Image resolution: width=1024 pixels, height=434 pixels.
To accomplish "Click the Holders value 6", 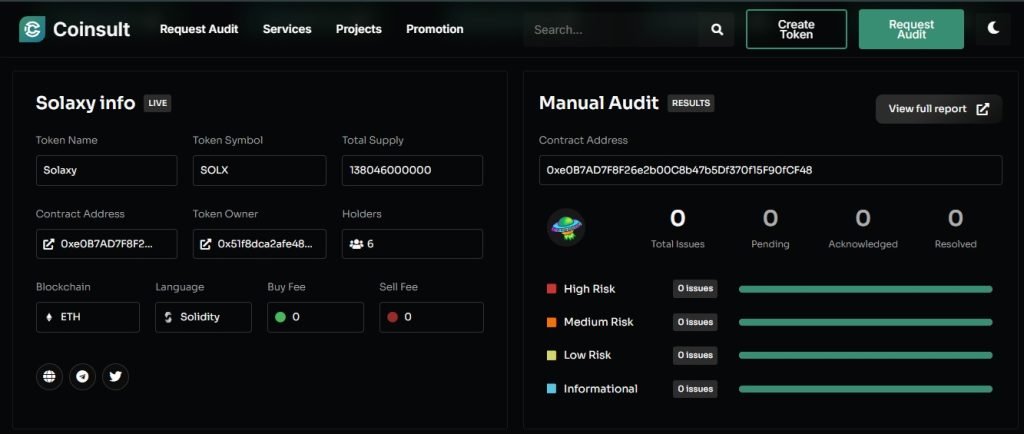I will pos(370,244).
